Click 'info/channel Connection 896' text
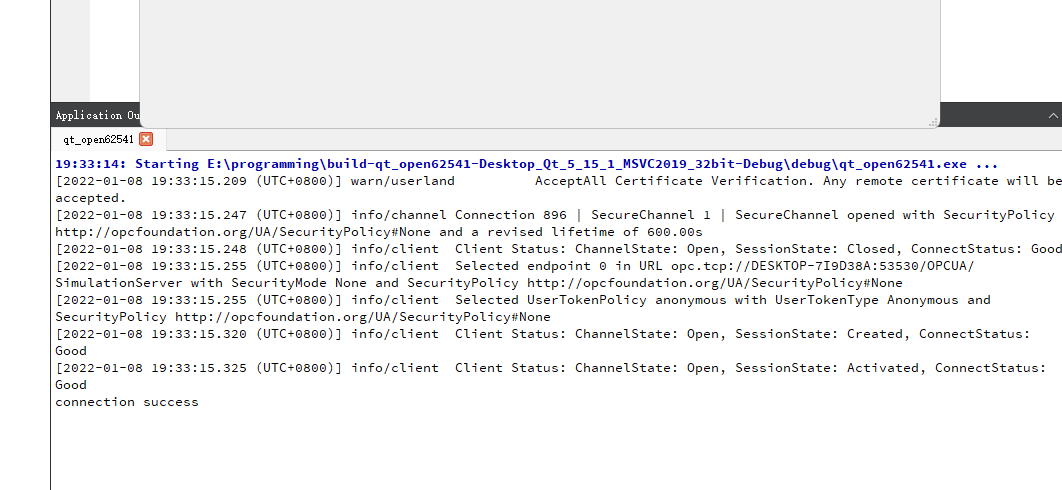The width and height of the screenshot is (1062, 490). [459, 215]
